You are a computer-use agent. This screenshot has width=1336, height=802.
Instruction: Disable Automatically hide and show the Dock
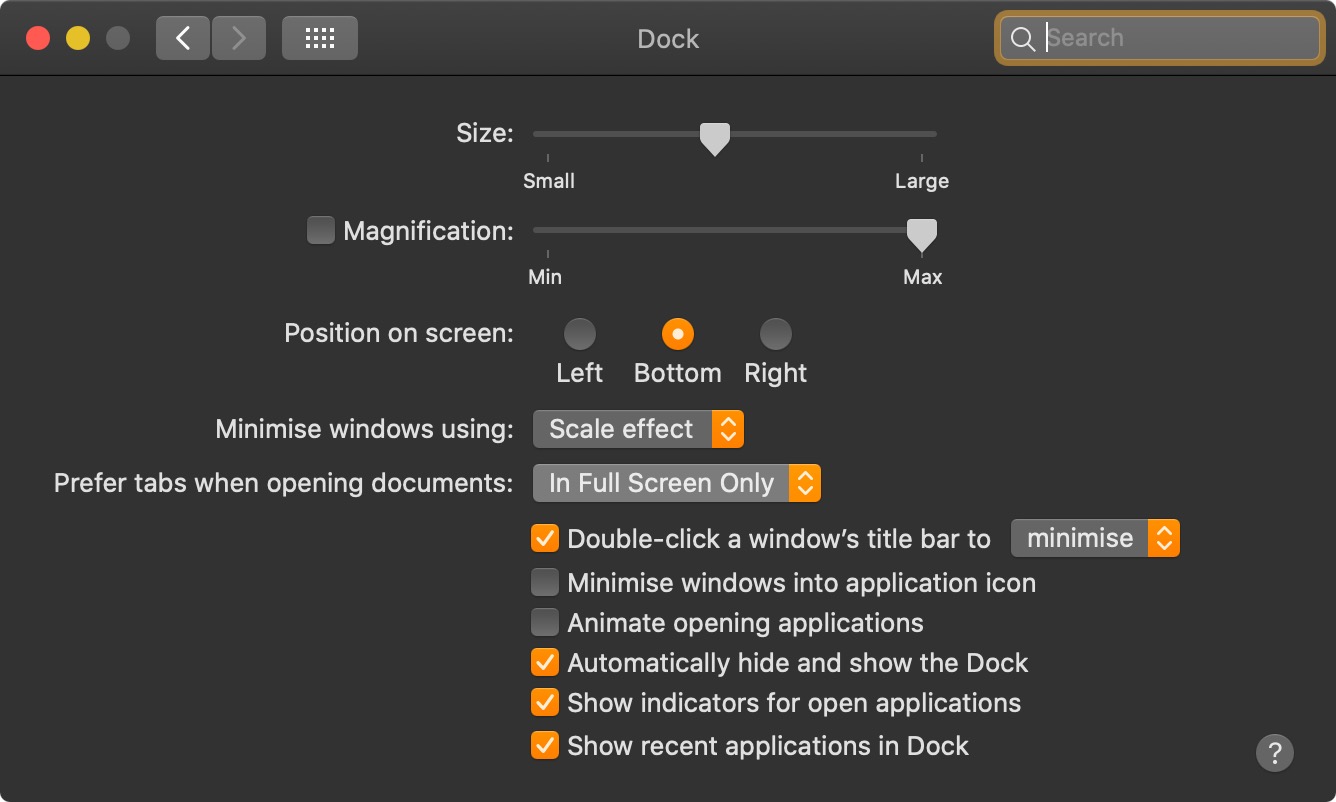pos(544,662)
